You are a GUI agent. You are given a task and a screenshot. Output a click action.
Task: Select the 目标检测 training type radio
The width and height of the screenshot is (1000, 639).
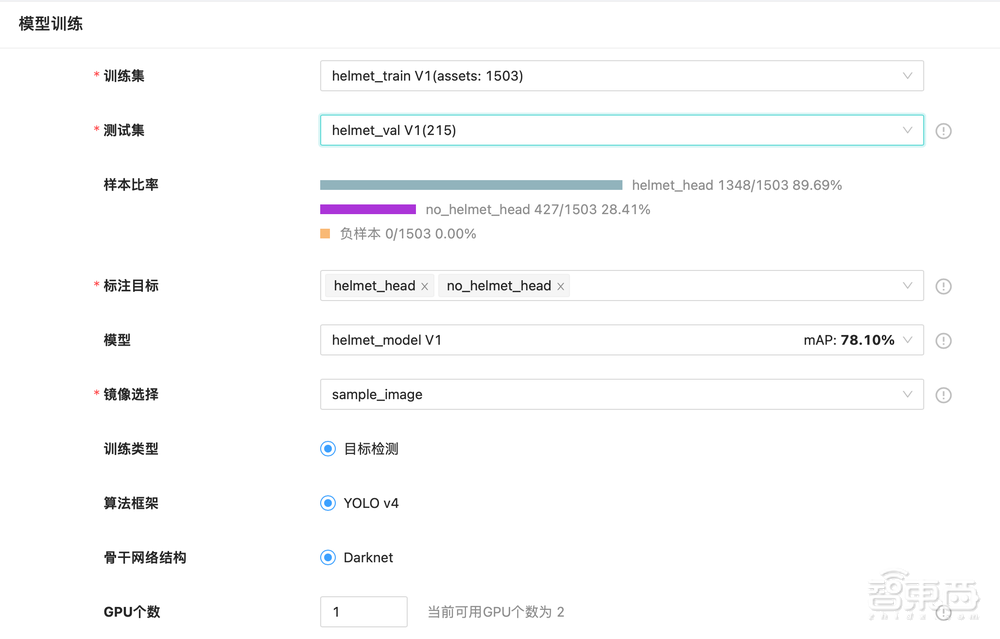coord(328,449)
